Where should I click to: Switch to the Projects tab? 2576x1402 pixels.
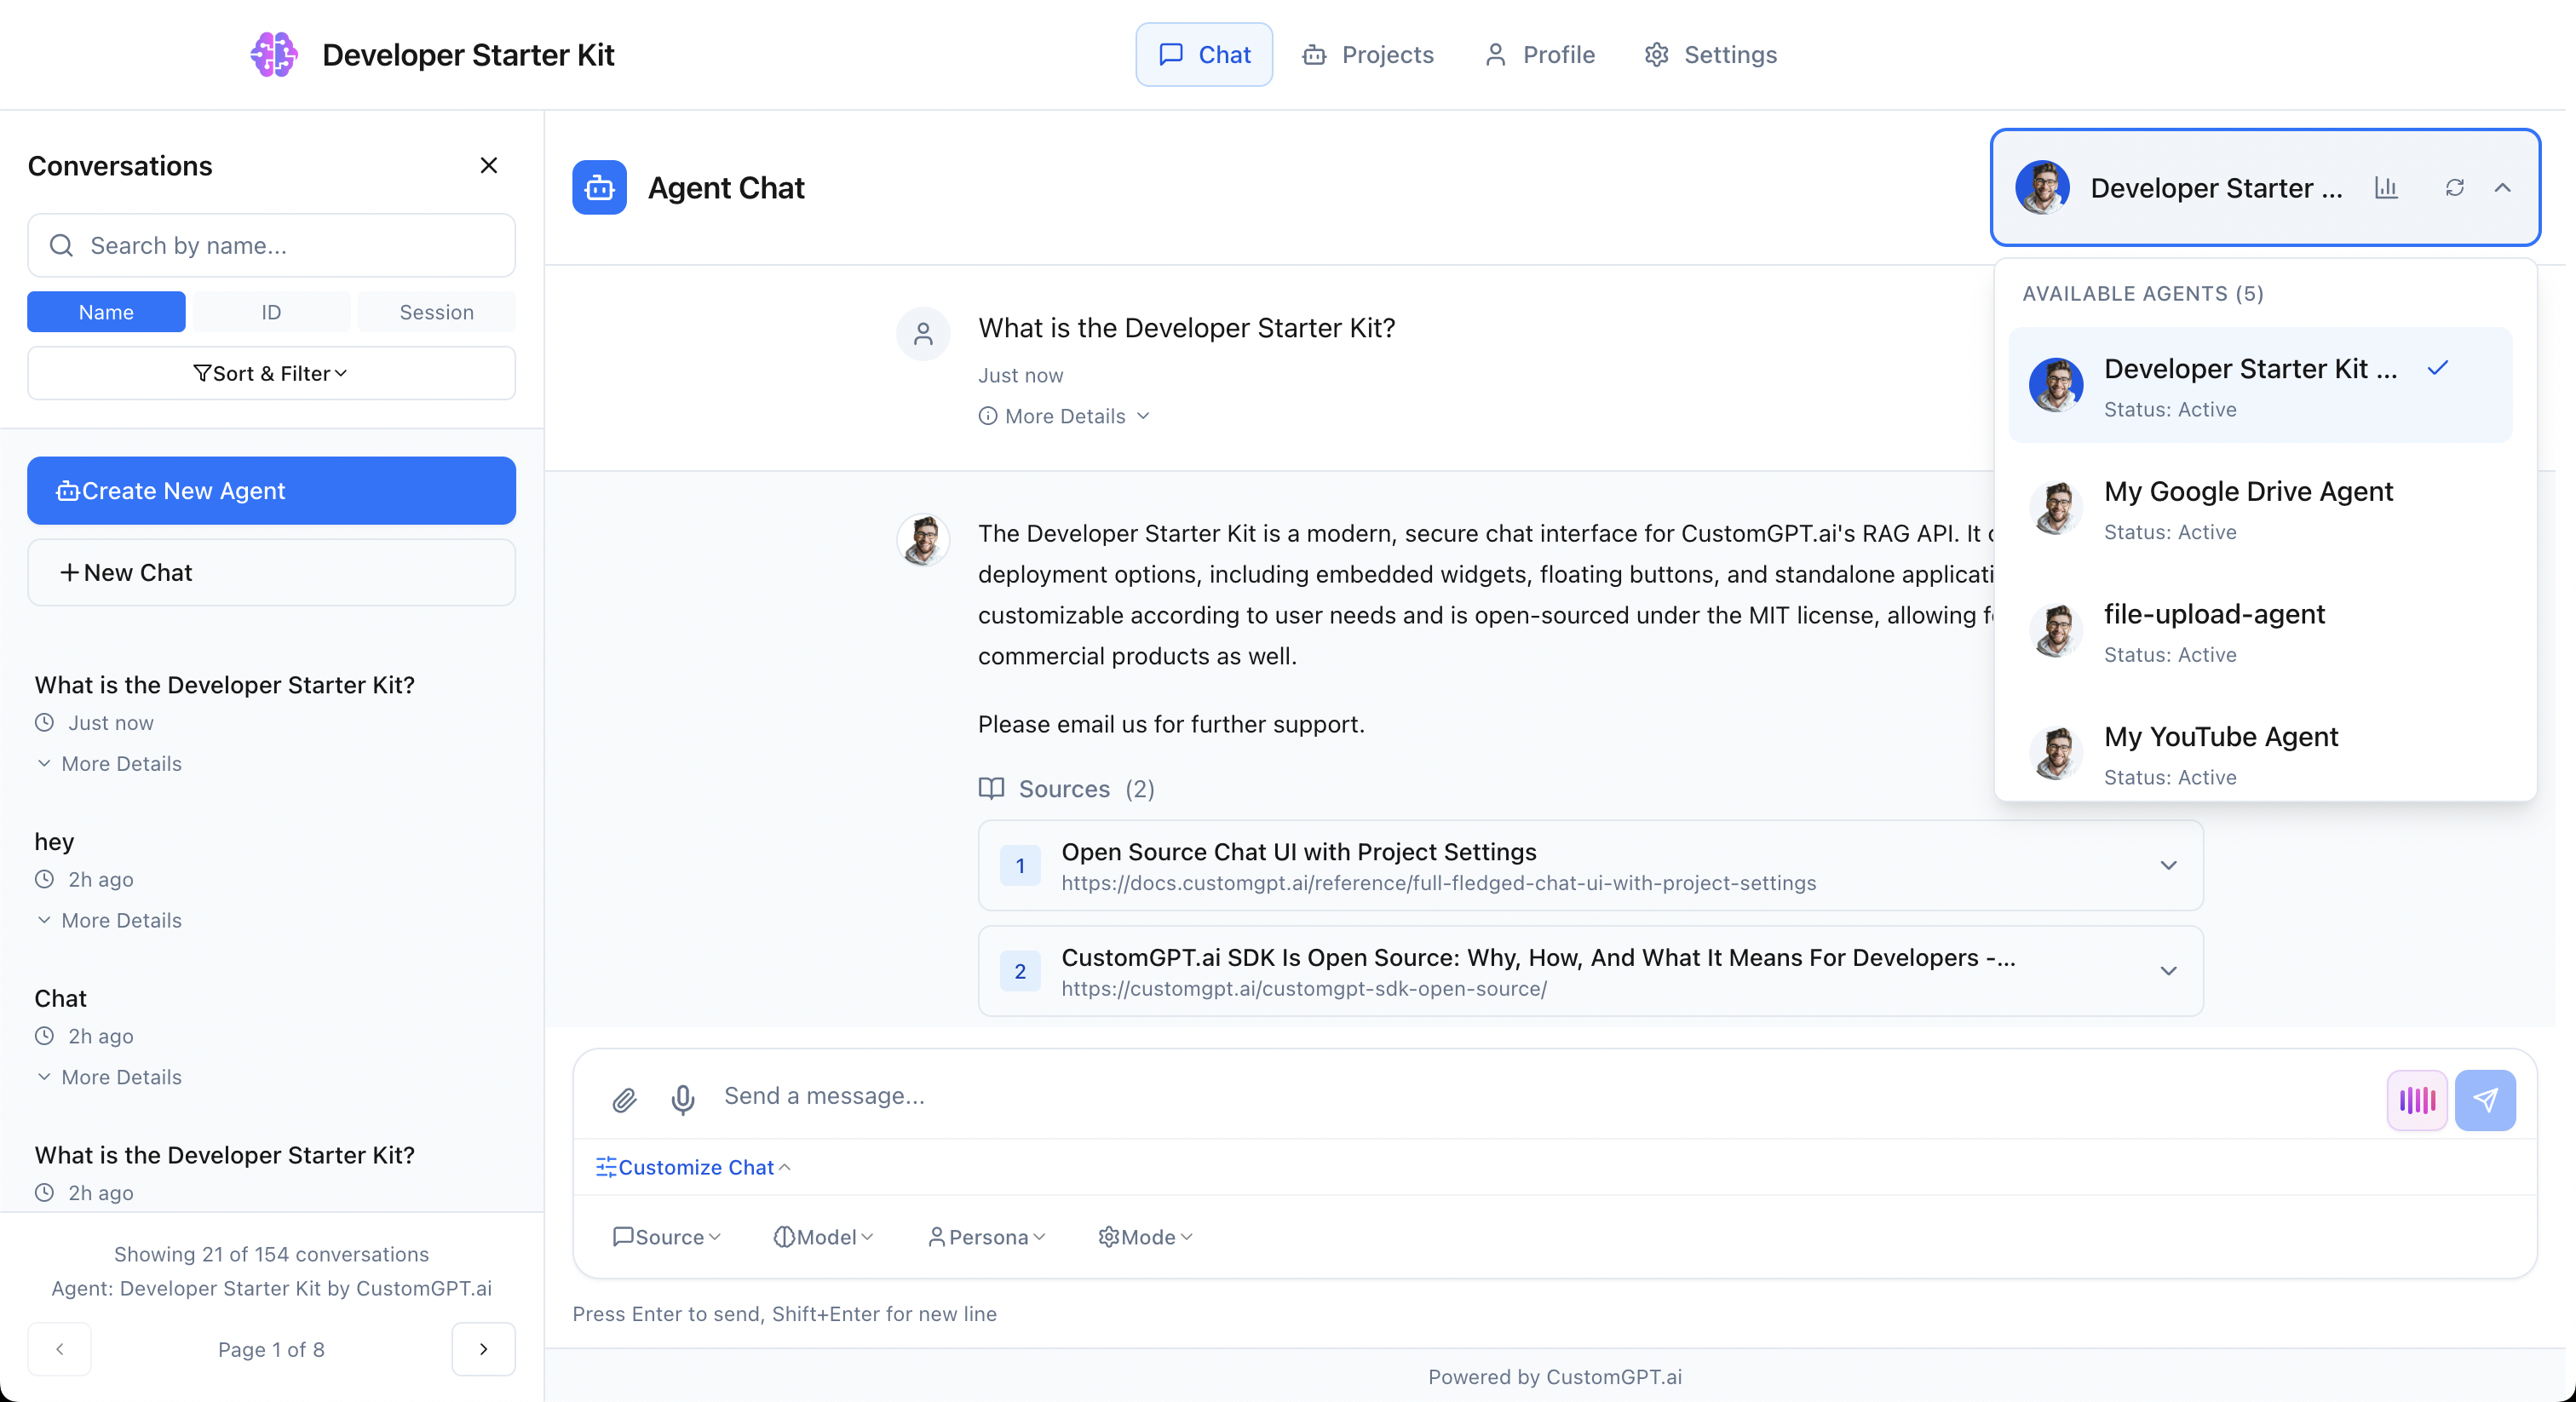[1368, 55]
